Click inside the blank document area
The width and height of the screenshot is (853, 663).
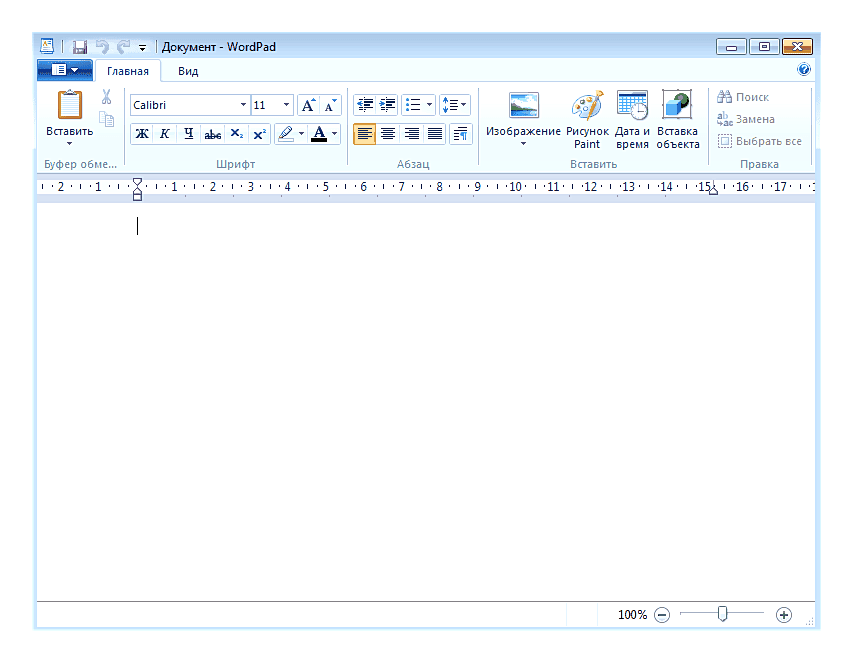[x=425, y=400]
